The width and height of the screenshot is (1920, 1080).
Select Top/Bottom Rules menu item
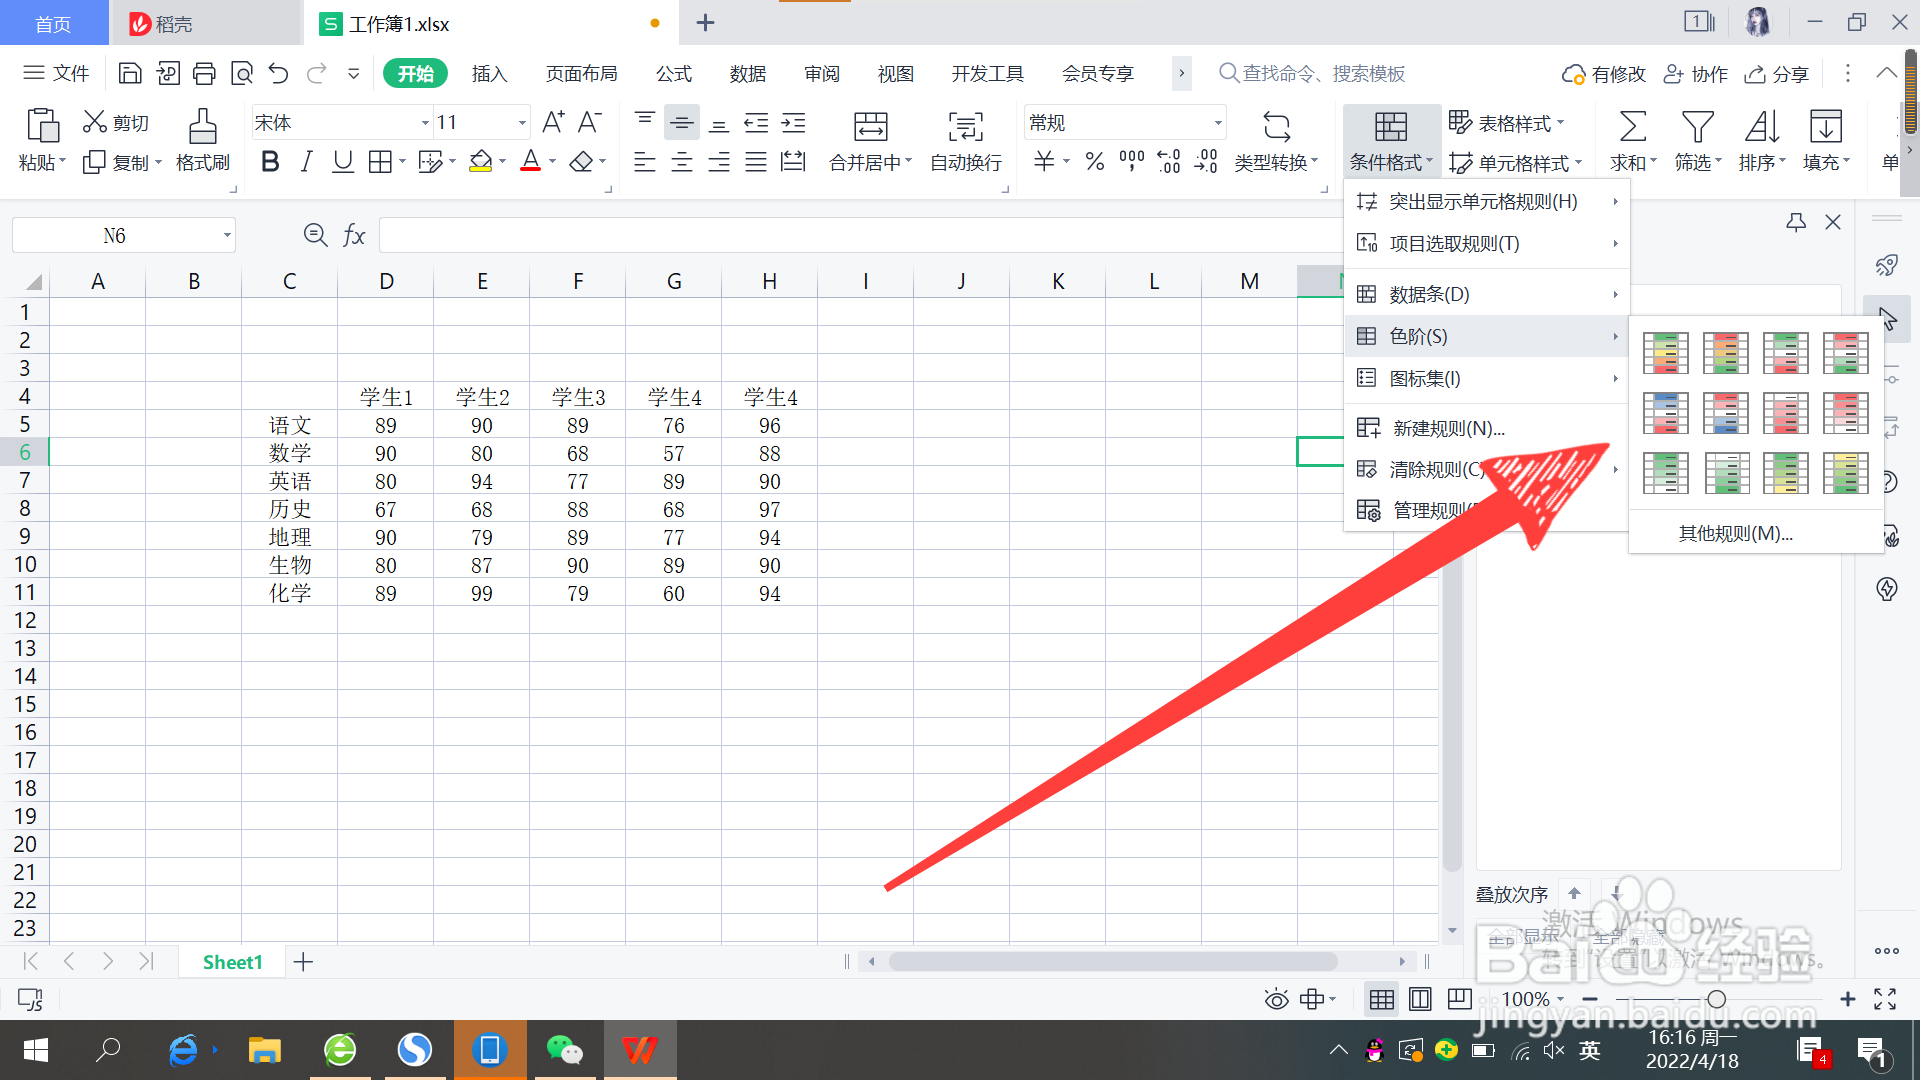pyautogui.click(x=1487, y=244)
